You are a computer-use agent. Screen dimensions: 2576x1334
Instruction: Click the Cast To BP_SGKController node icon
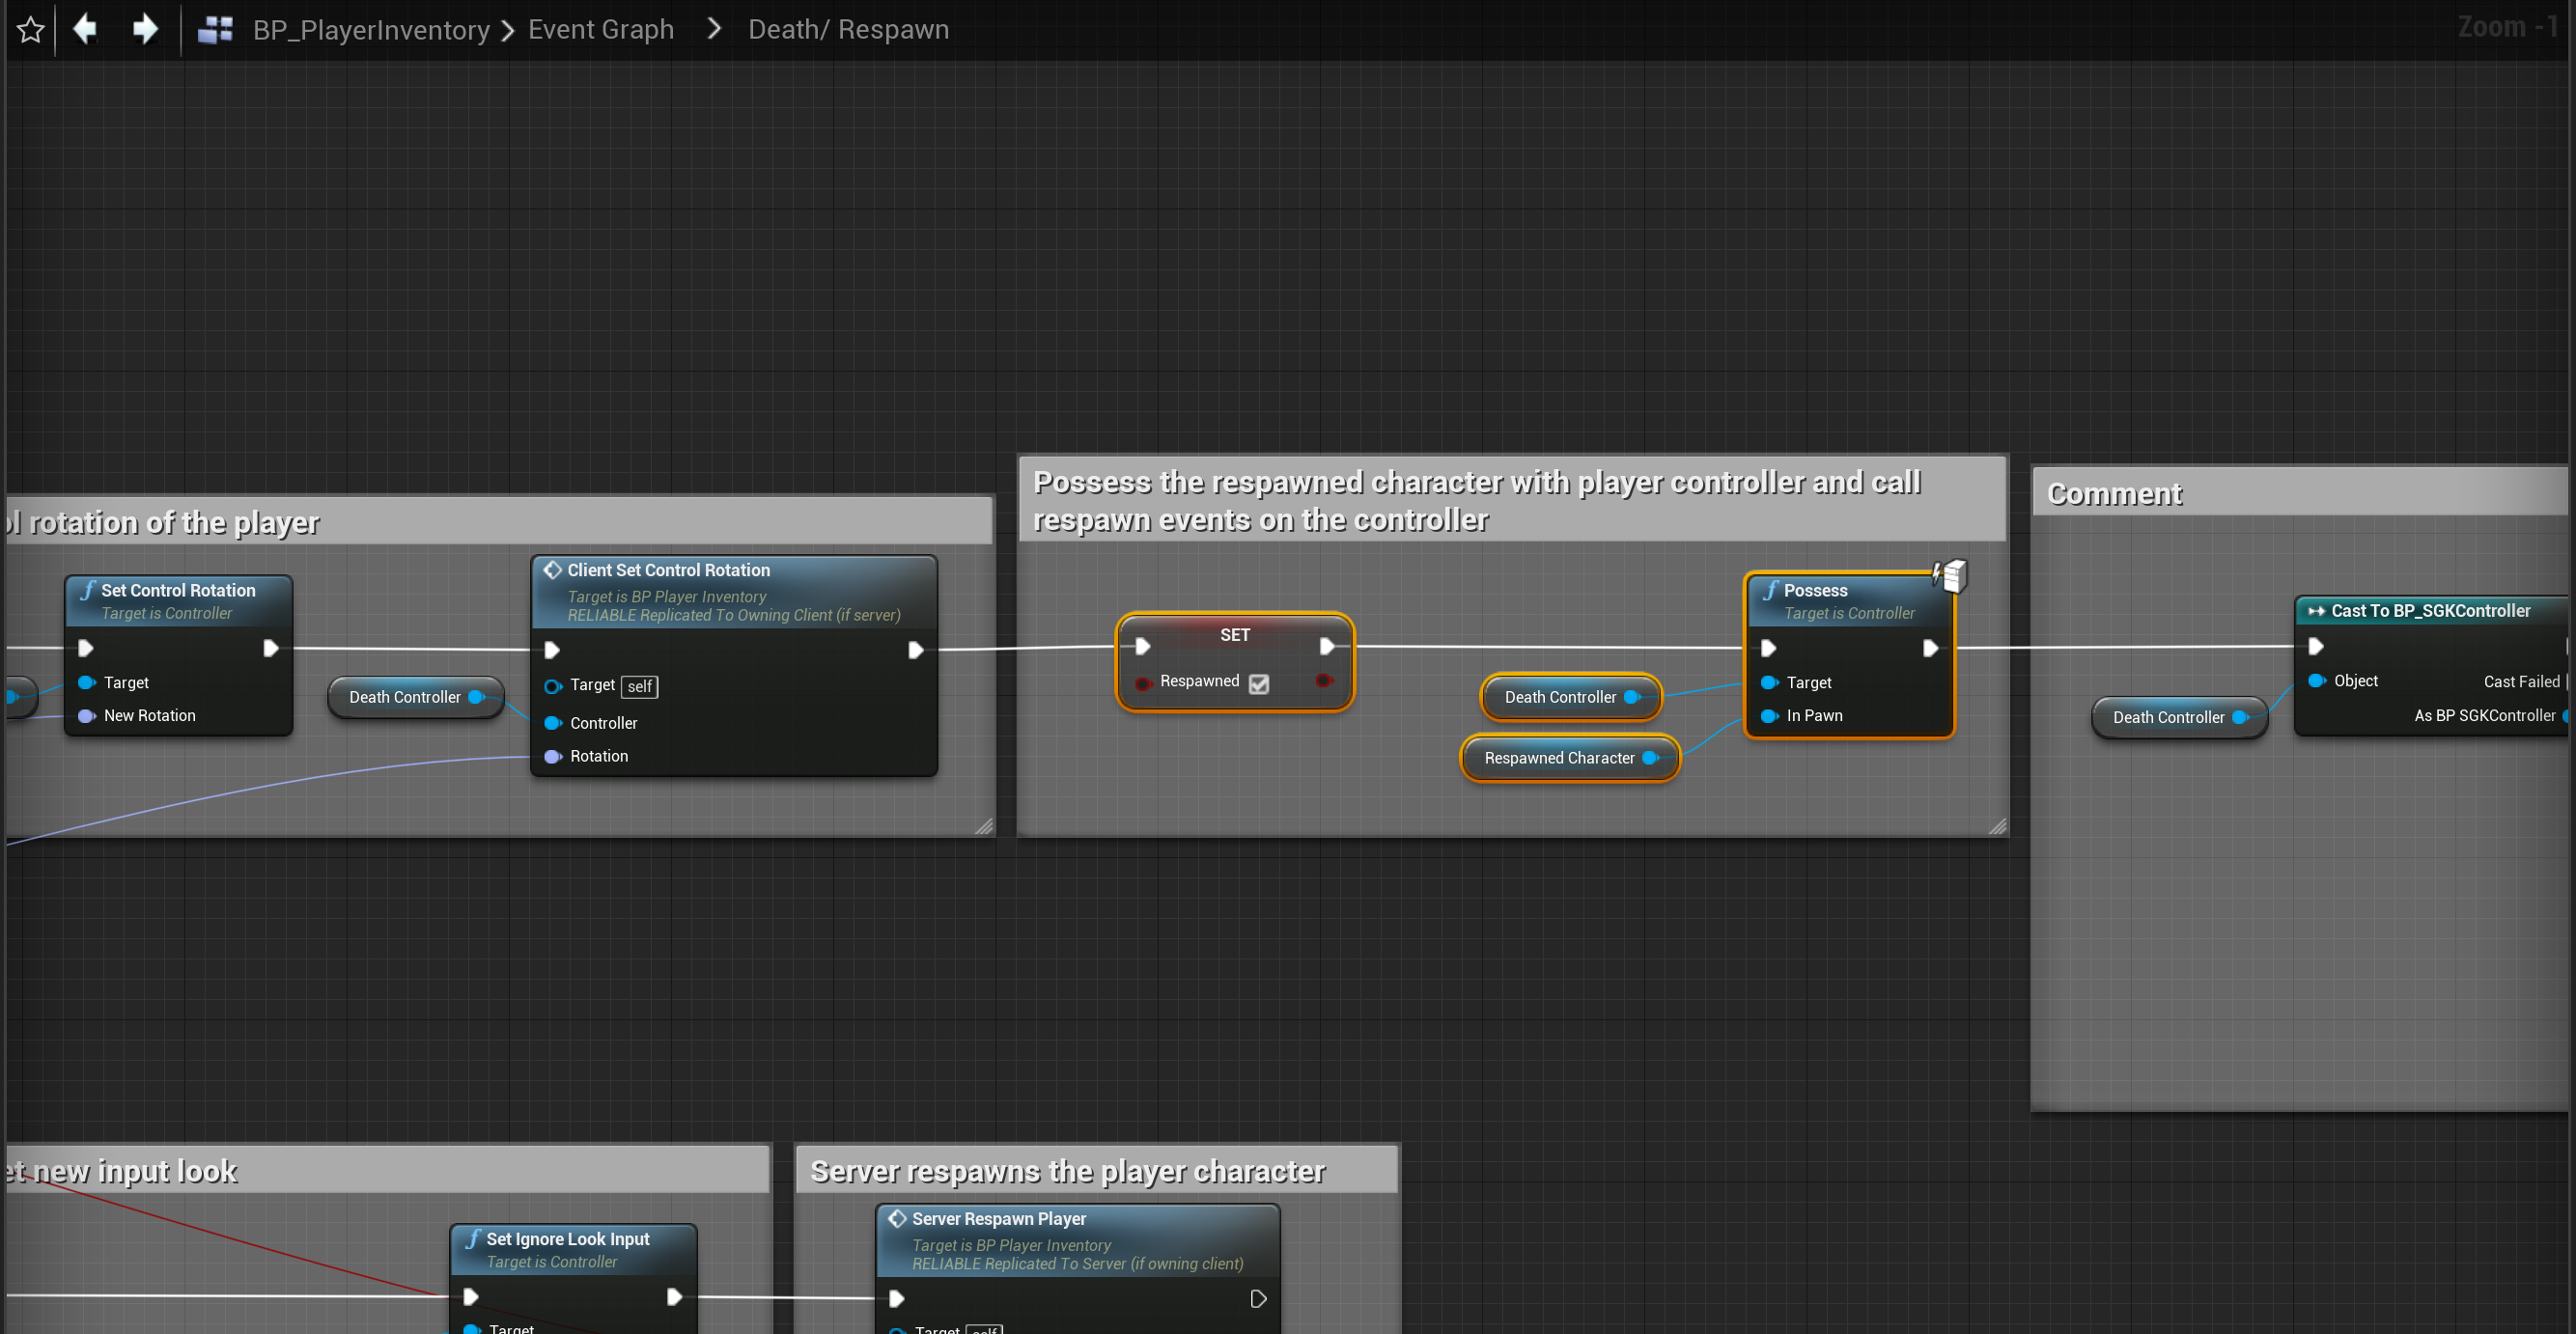[2316, 611]
